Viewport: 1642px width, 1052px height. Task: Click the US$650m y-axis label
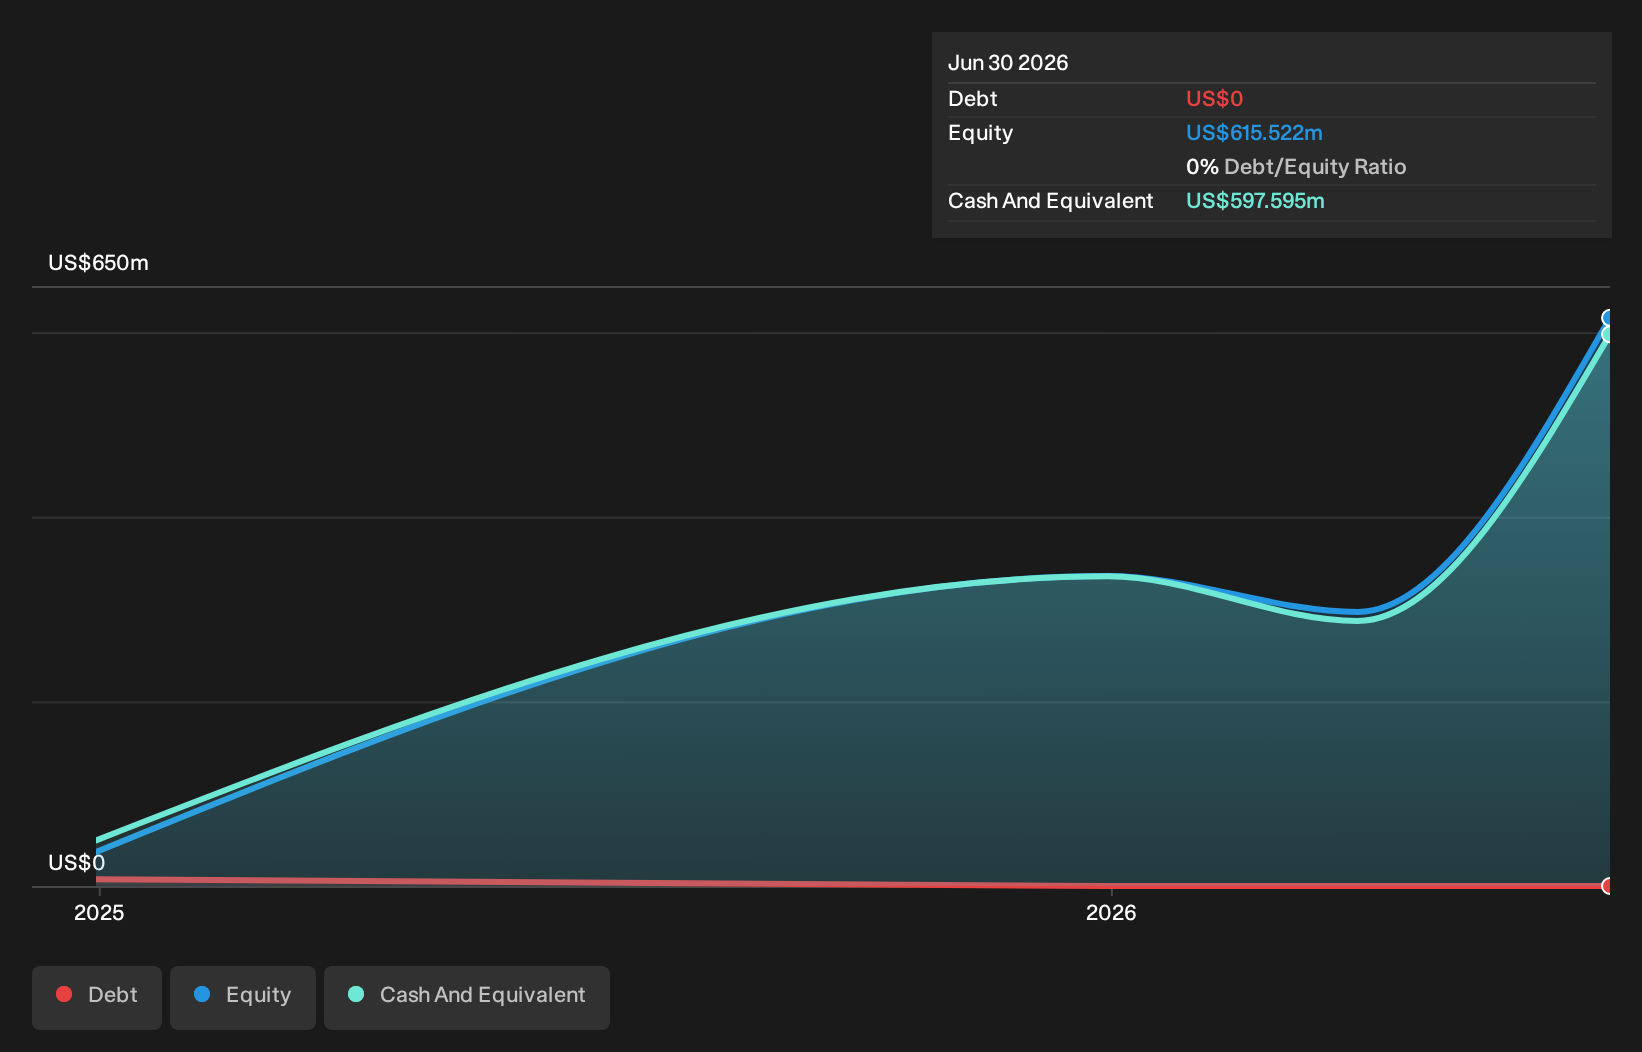(98, 263)
